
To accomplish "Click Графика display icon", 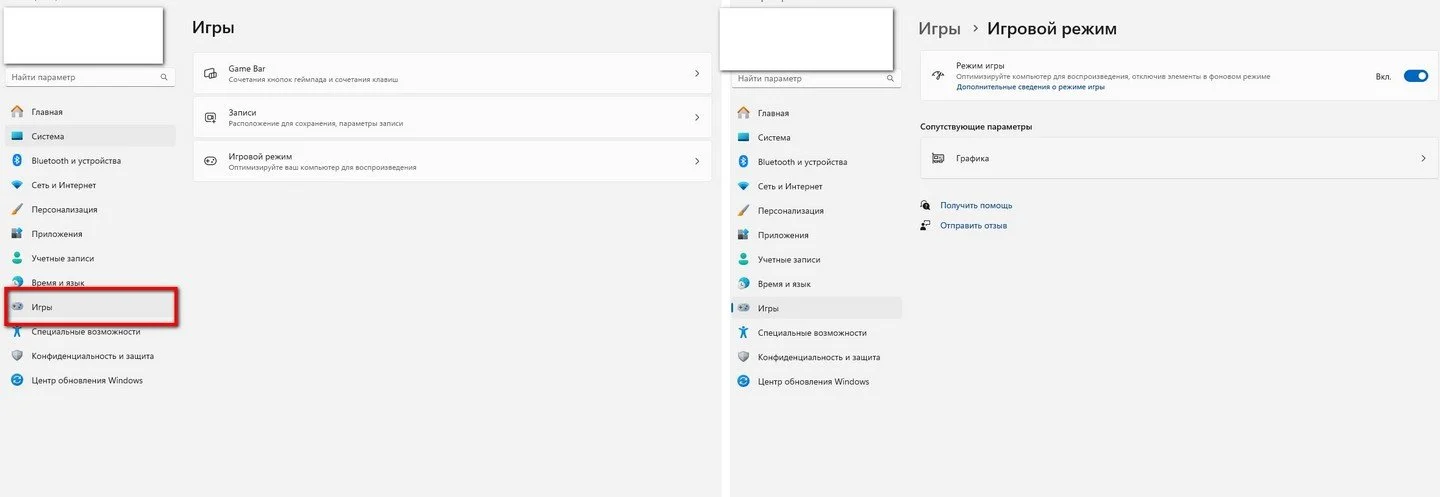I will pos(938,158).
